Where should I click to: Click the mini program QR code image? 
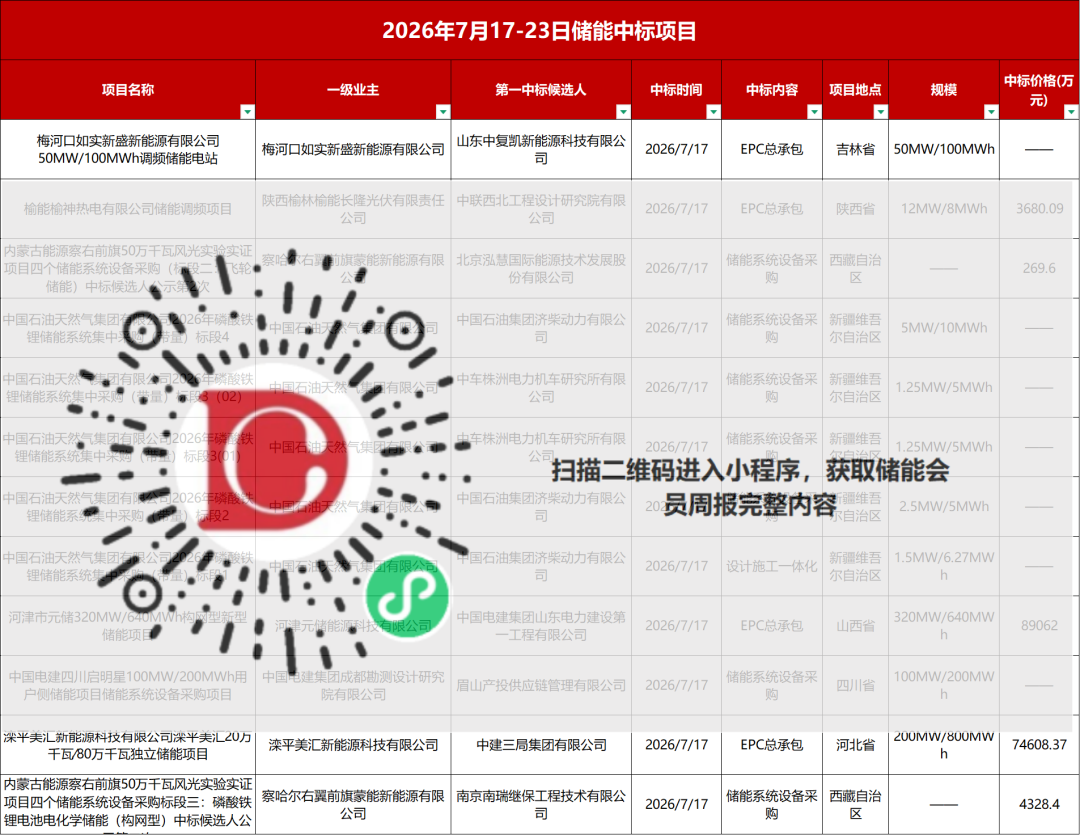266,460
